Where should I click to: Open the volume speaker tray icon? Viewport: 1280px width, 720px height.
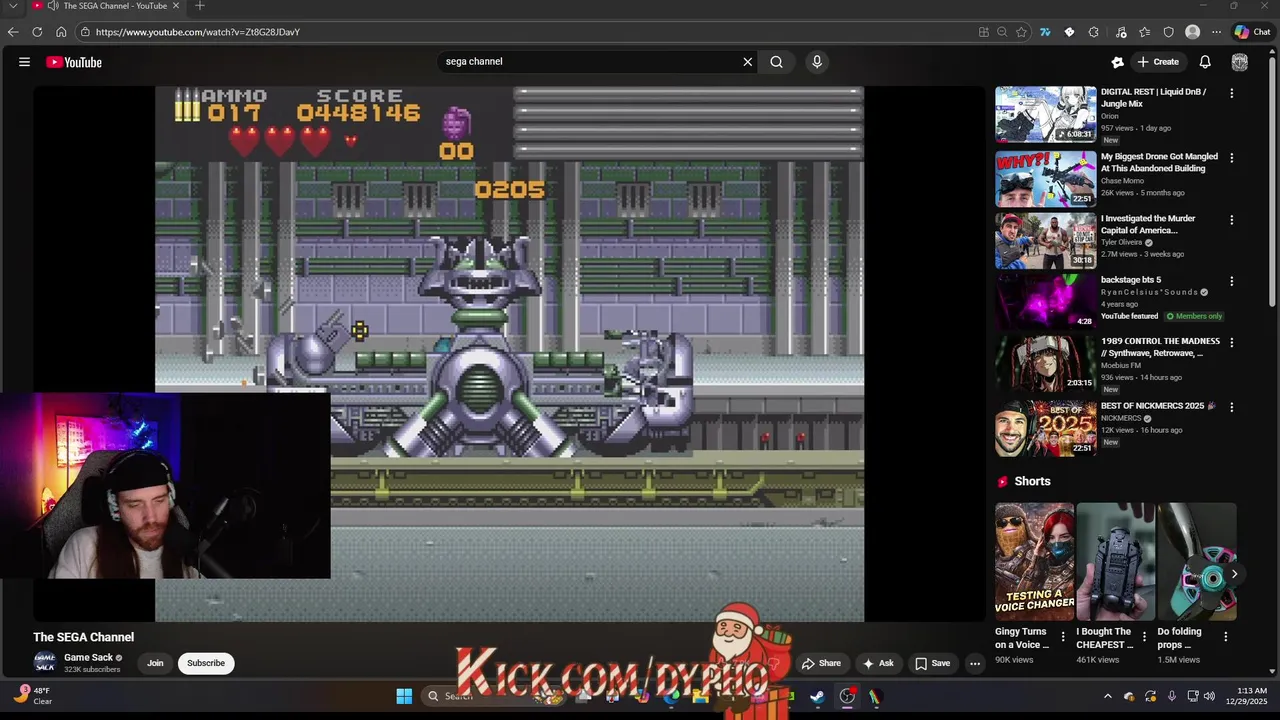tap(1209, 696)
